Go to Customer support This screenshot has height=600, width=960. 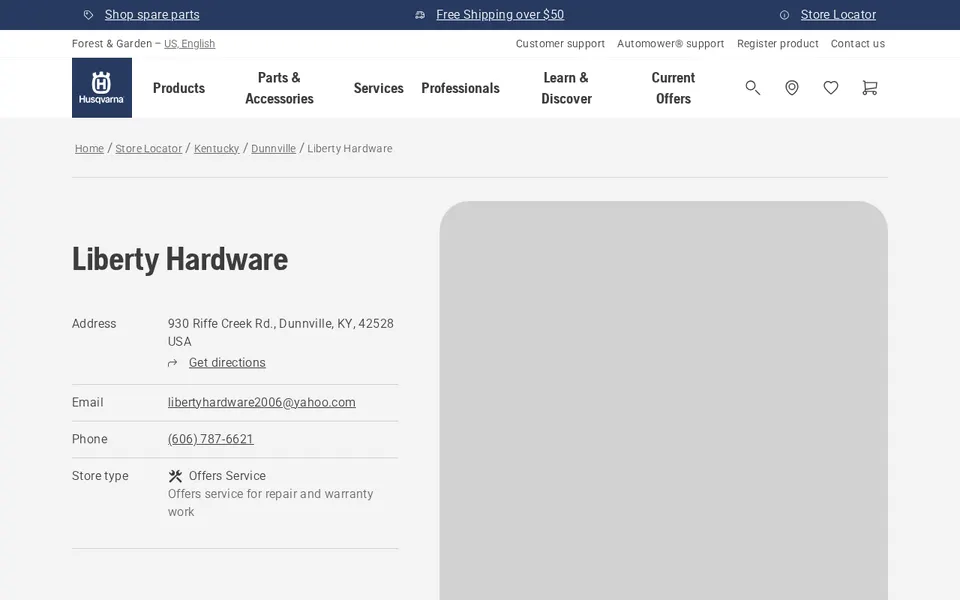coord(560,43)
